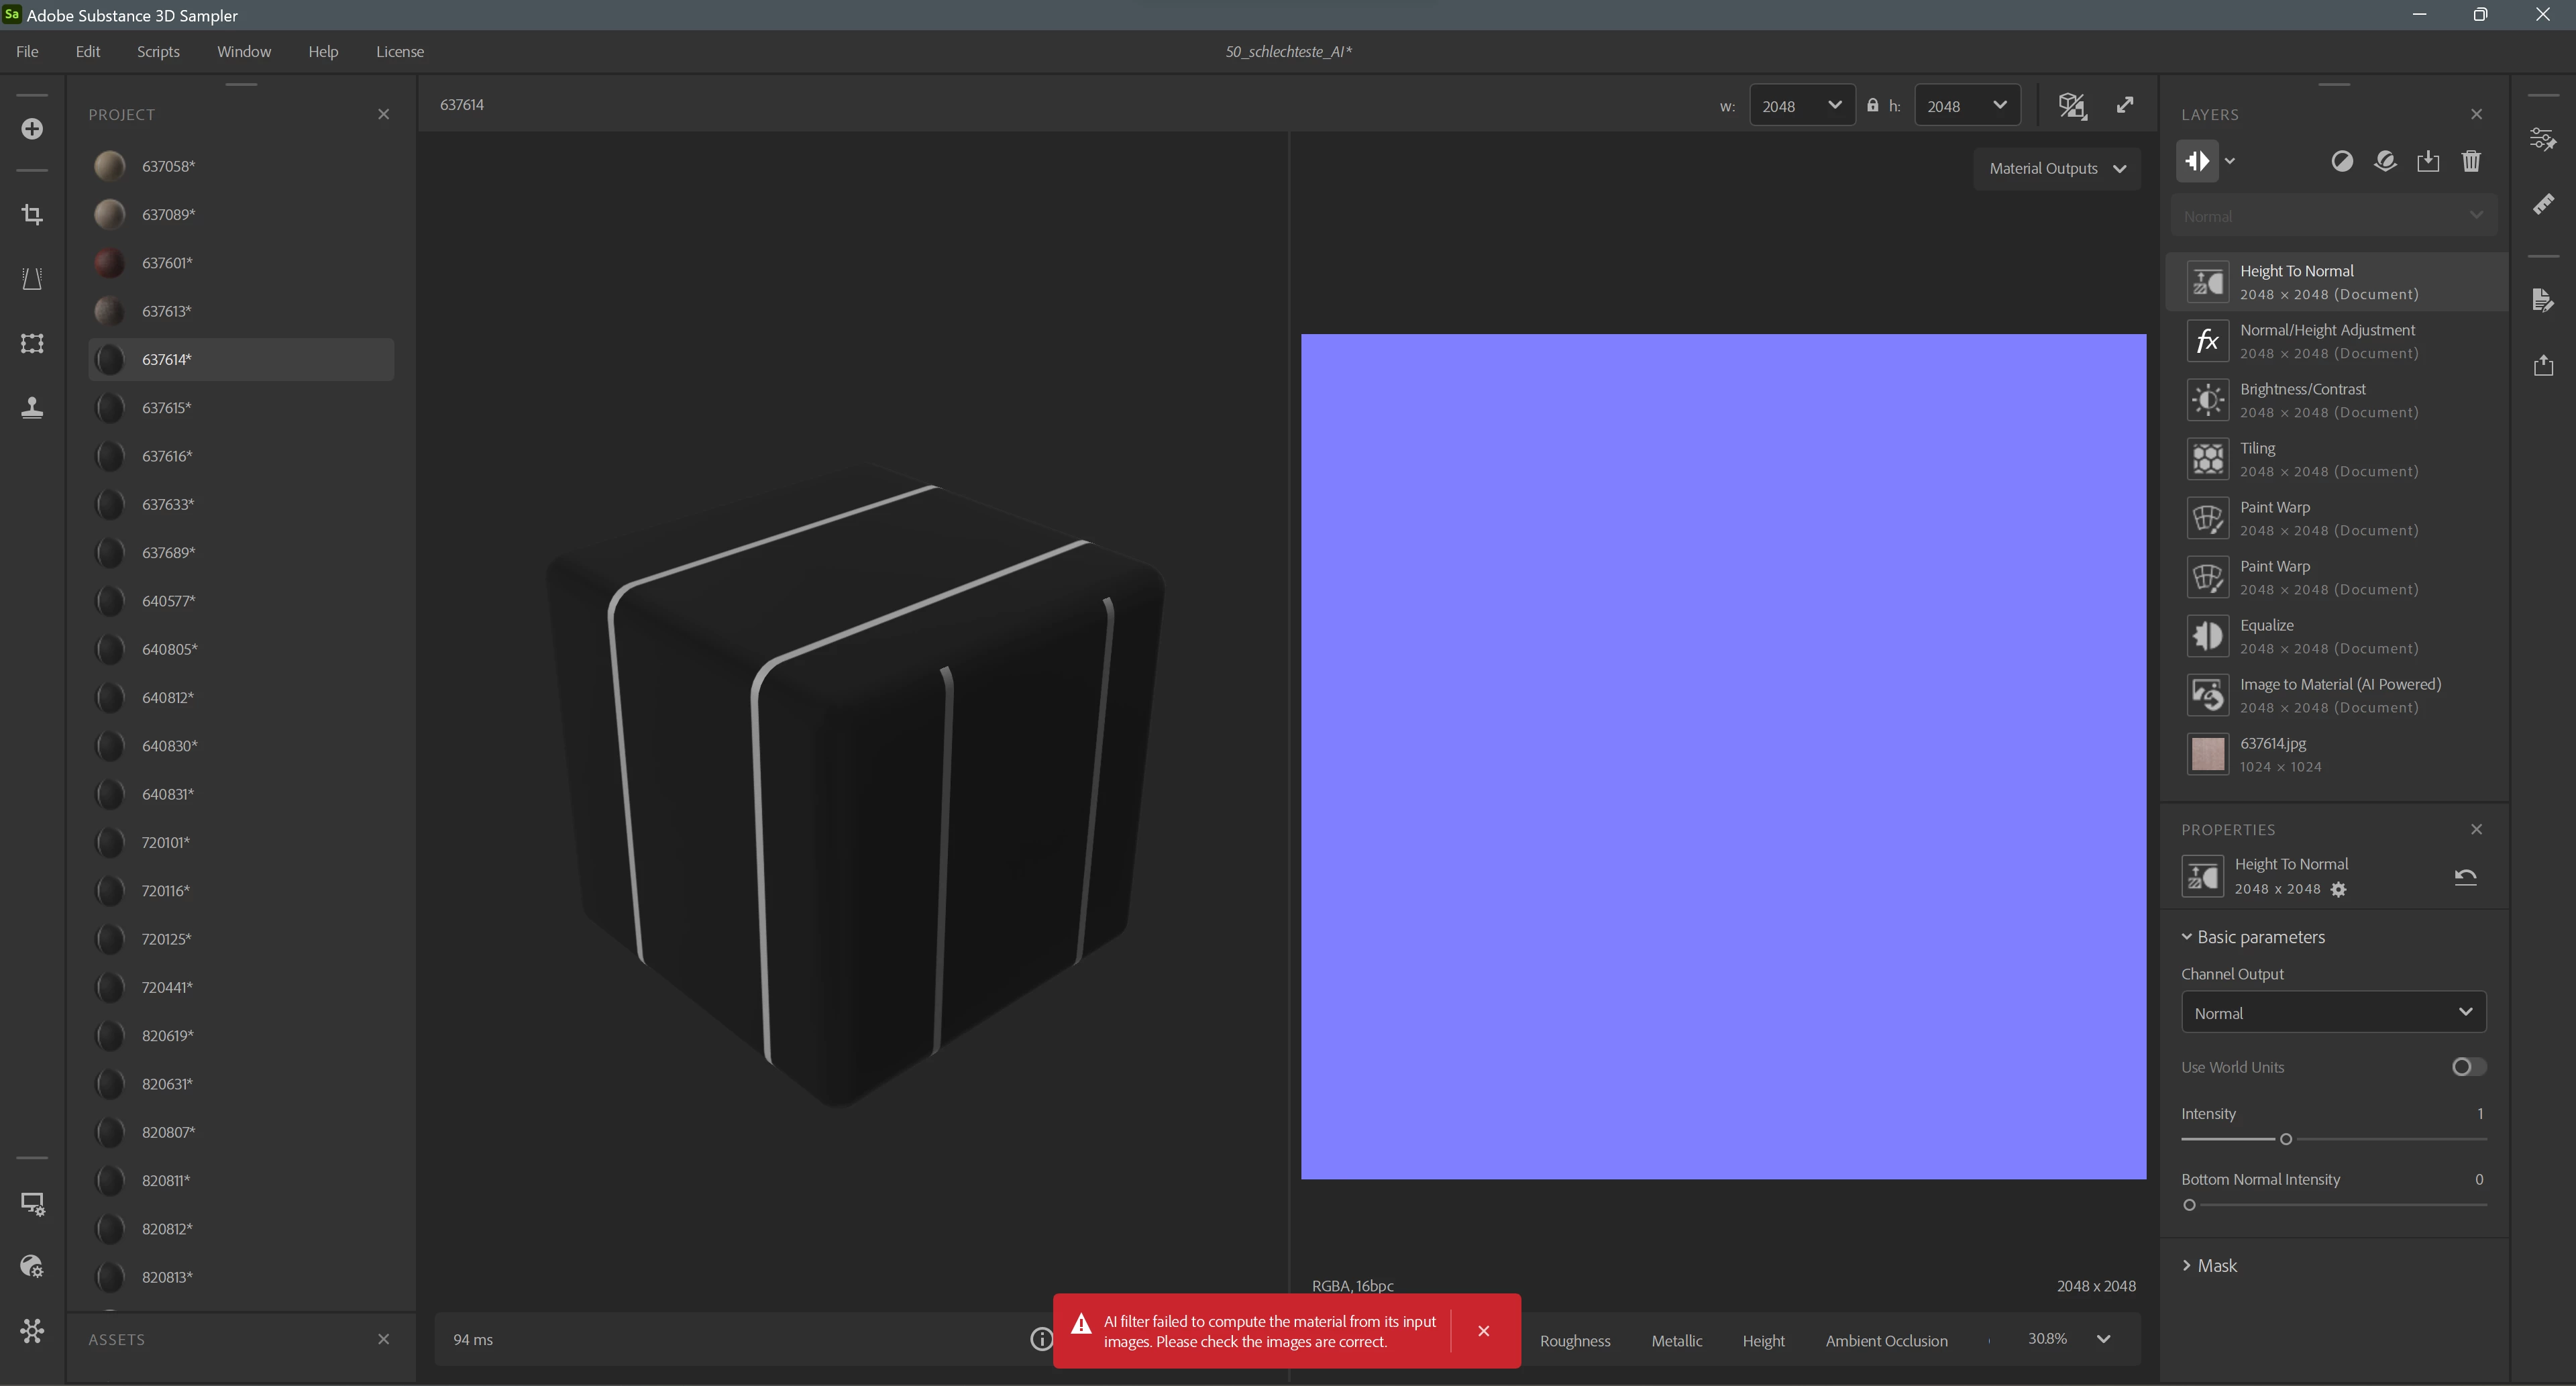The width and height of the screenshot is (2576, 1386).
Task: Switch to the Roughness channel tab
Action: [1575, 1341]
